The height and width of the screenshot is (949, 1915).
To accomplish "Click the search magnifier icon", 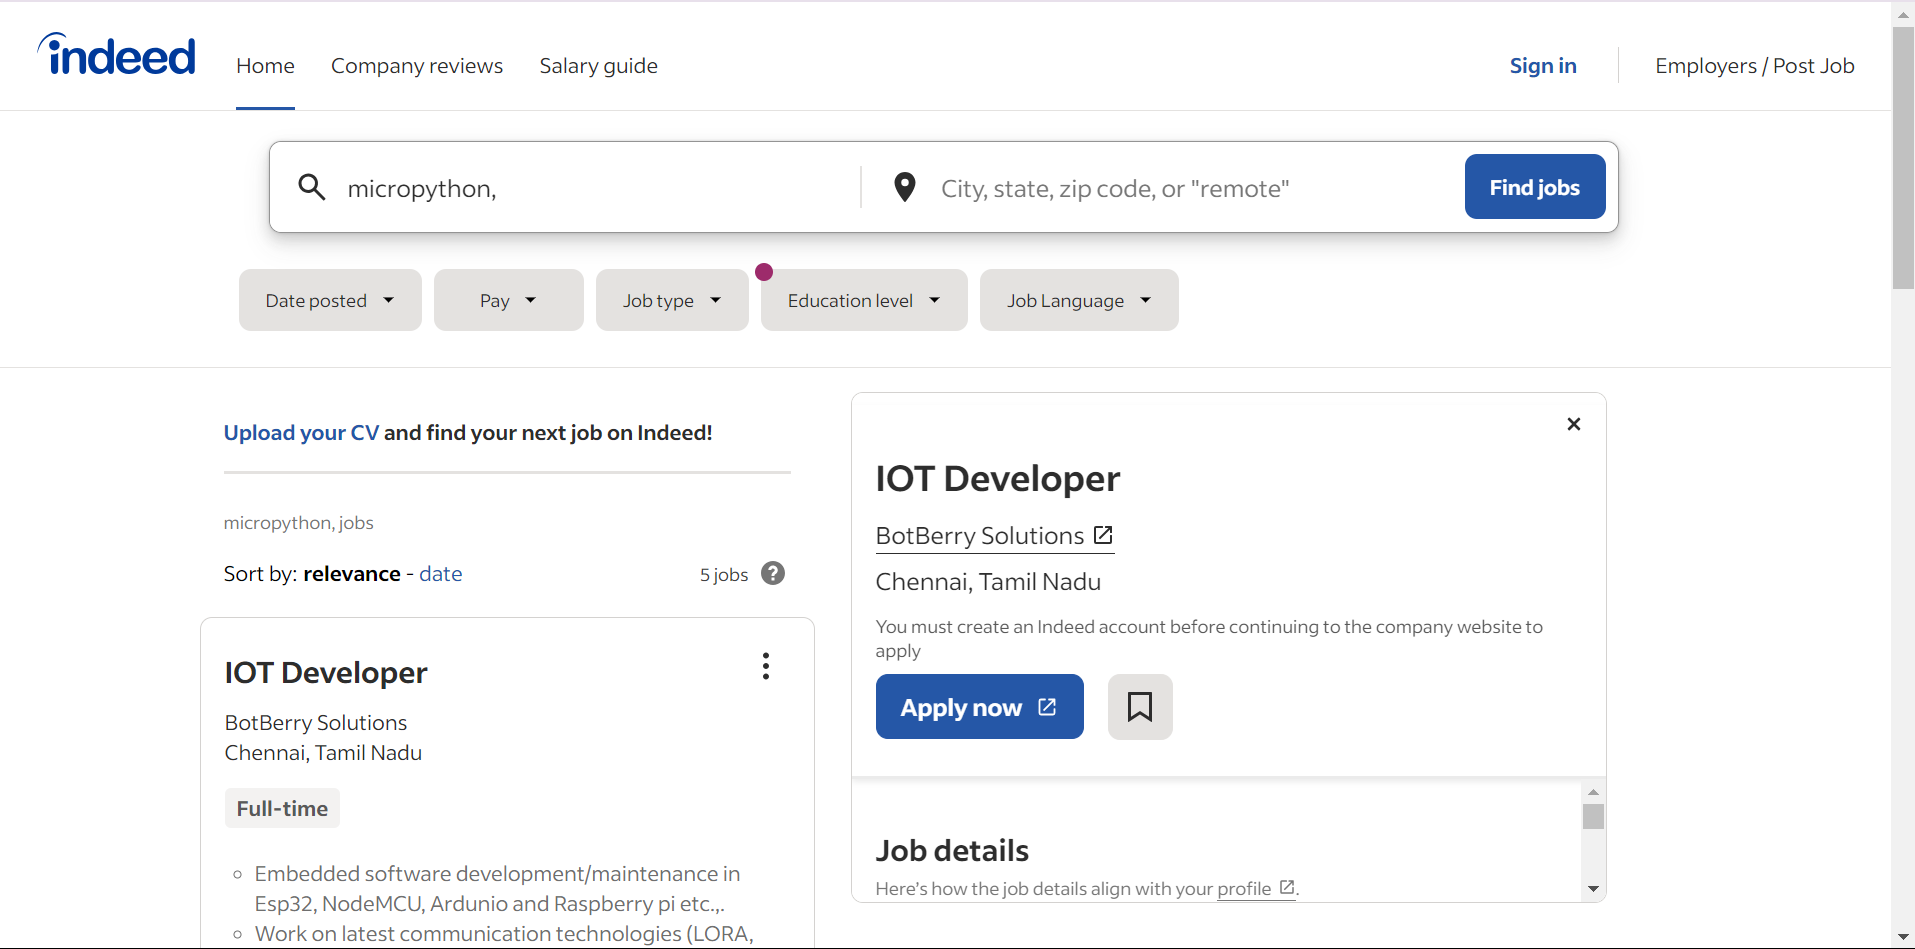I will (311, 187).
